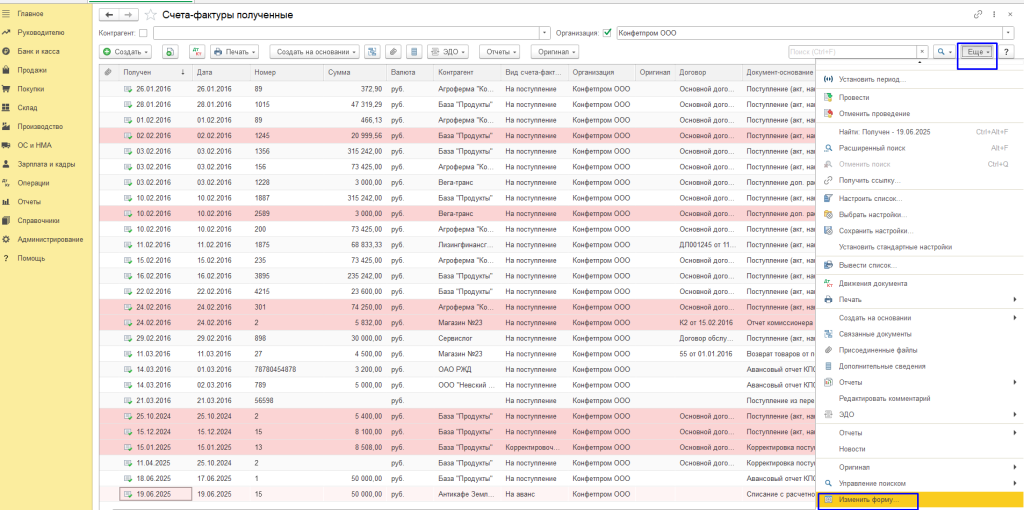Click the paperclip attached files toolbar icon

pyautogui.click(x=393, y=52)
